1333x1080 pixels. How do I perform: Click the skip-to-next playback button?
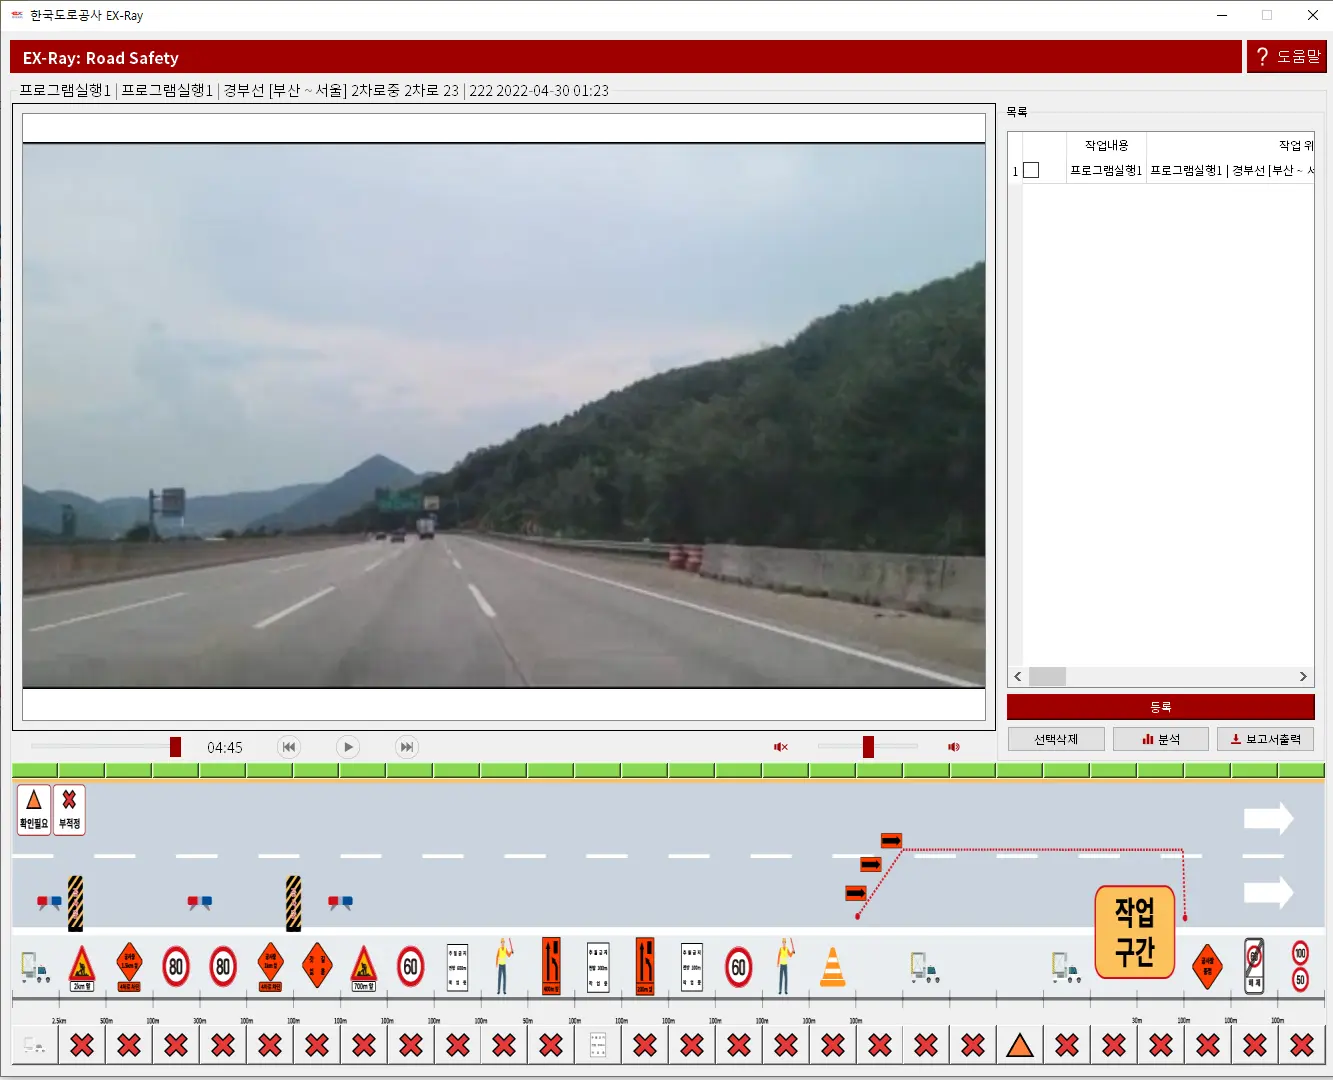pos(406,747)
